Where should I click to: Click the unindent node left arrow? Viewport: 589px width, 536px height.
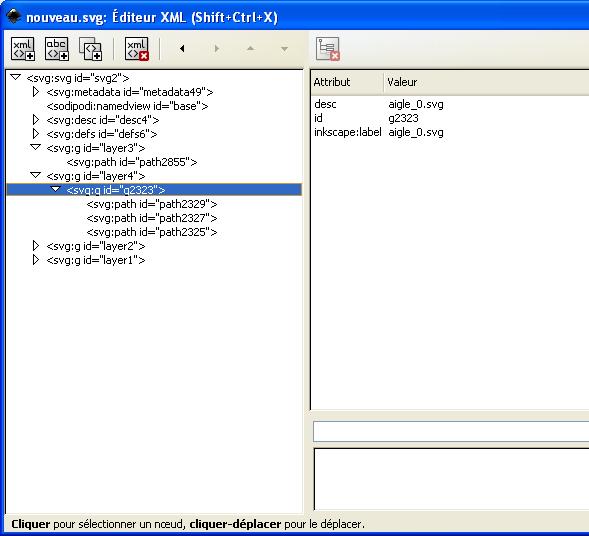[x=182, y=48]
